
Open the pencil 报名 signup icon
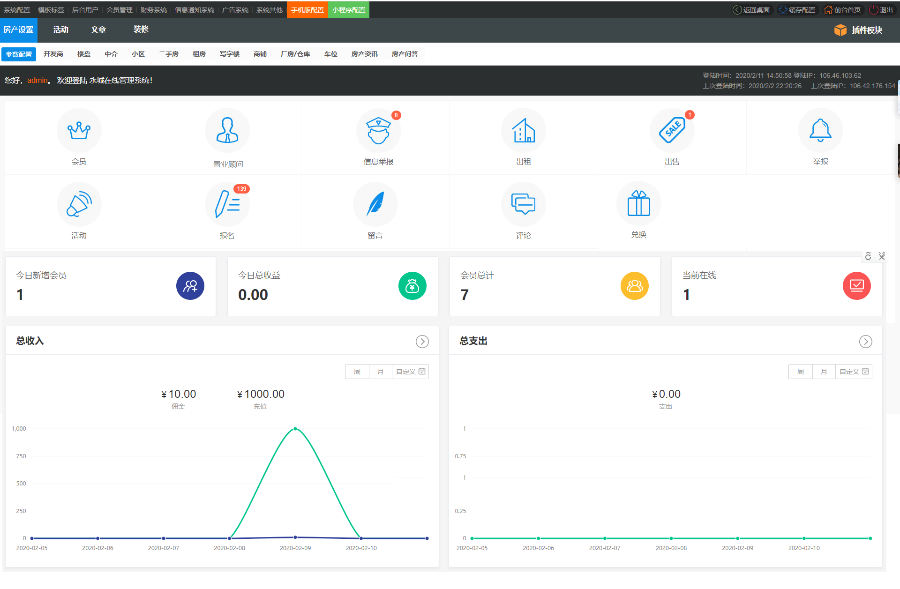227,204
